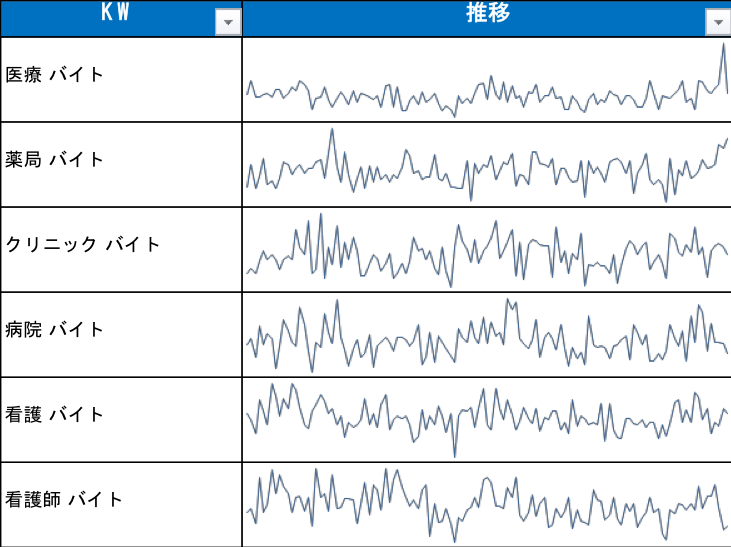Select the 病院 バイト trend sparkline
731x547 pixels.
click(x=486, y=336)
